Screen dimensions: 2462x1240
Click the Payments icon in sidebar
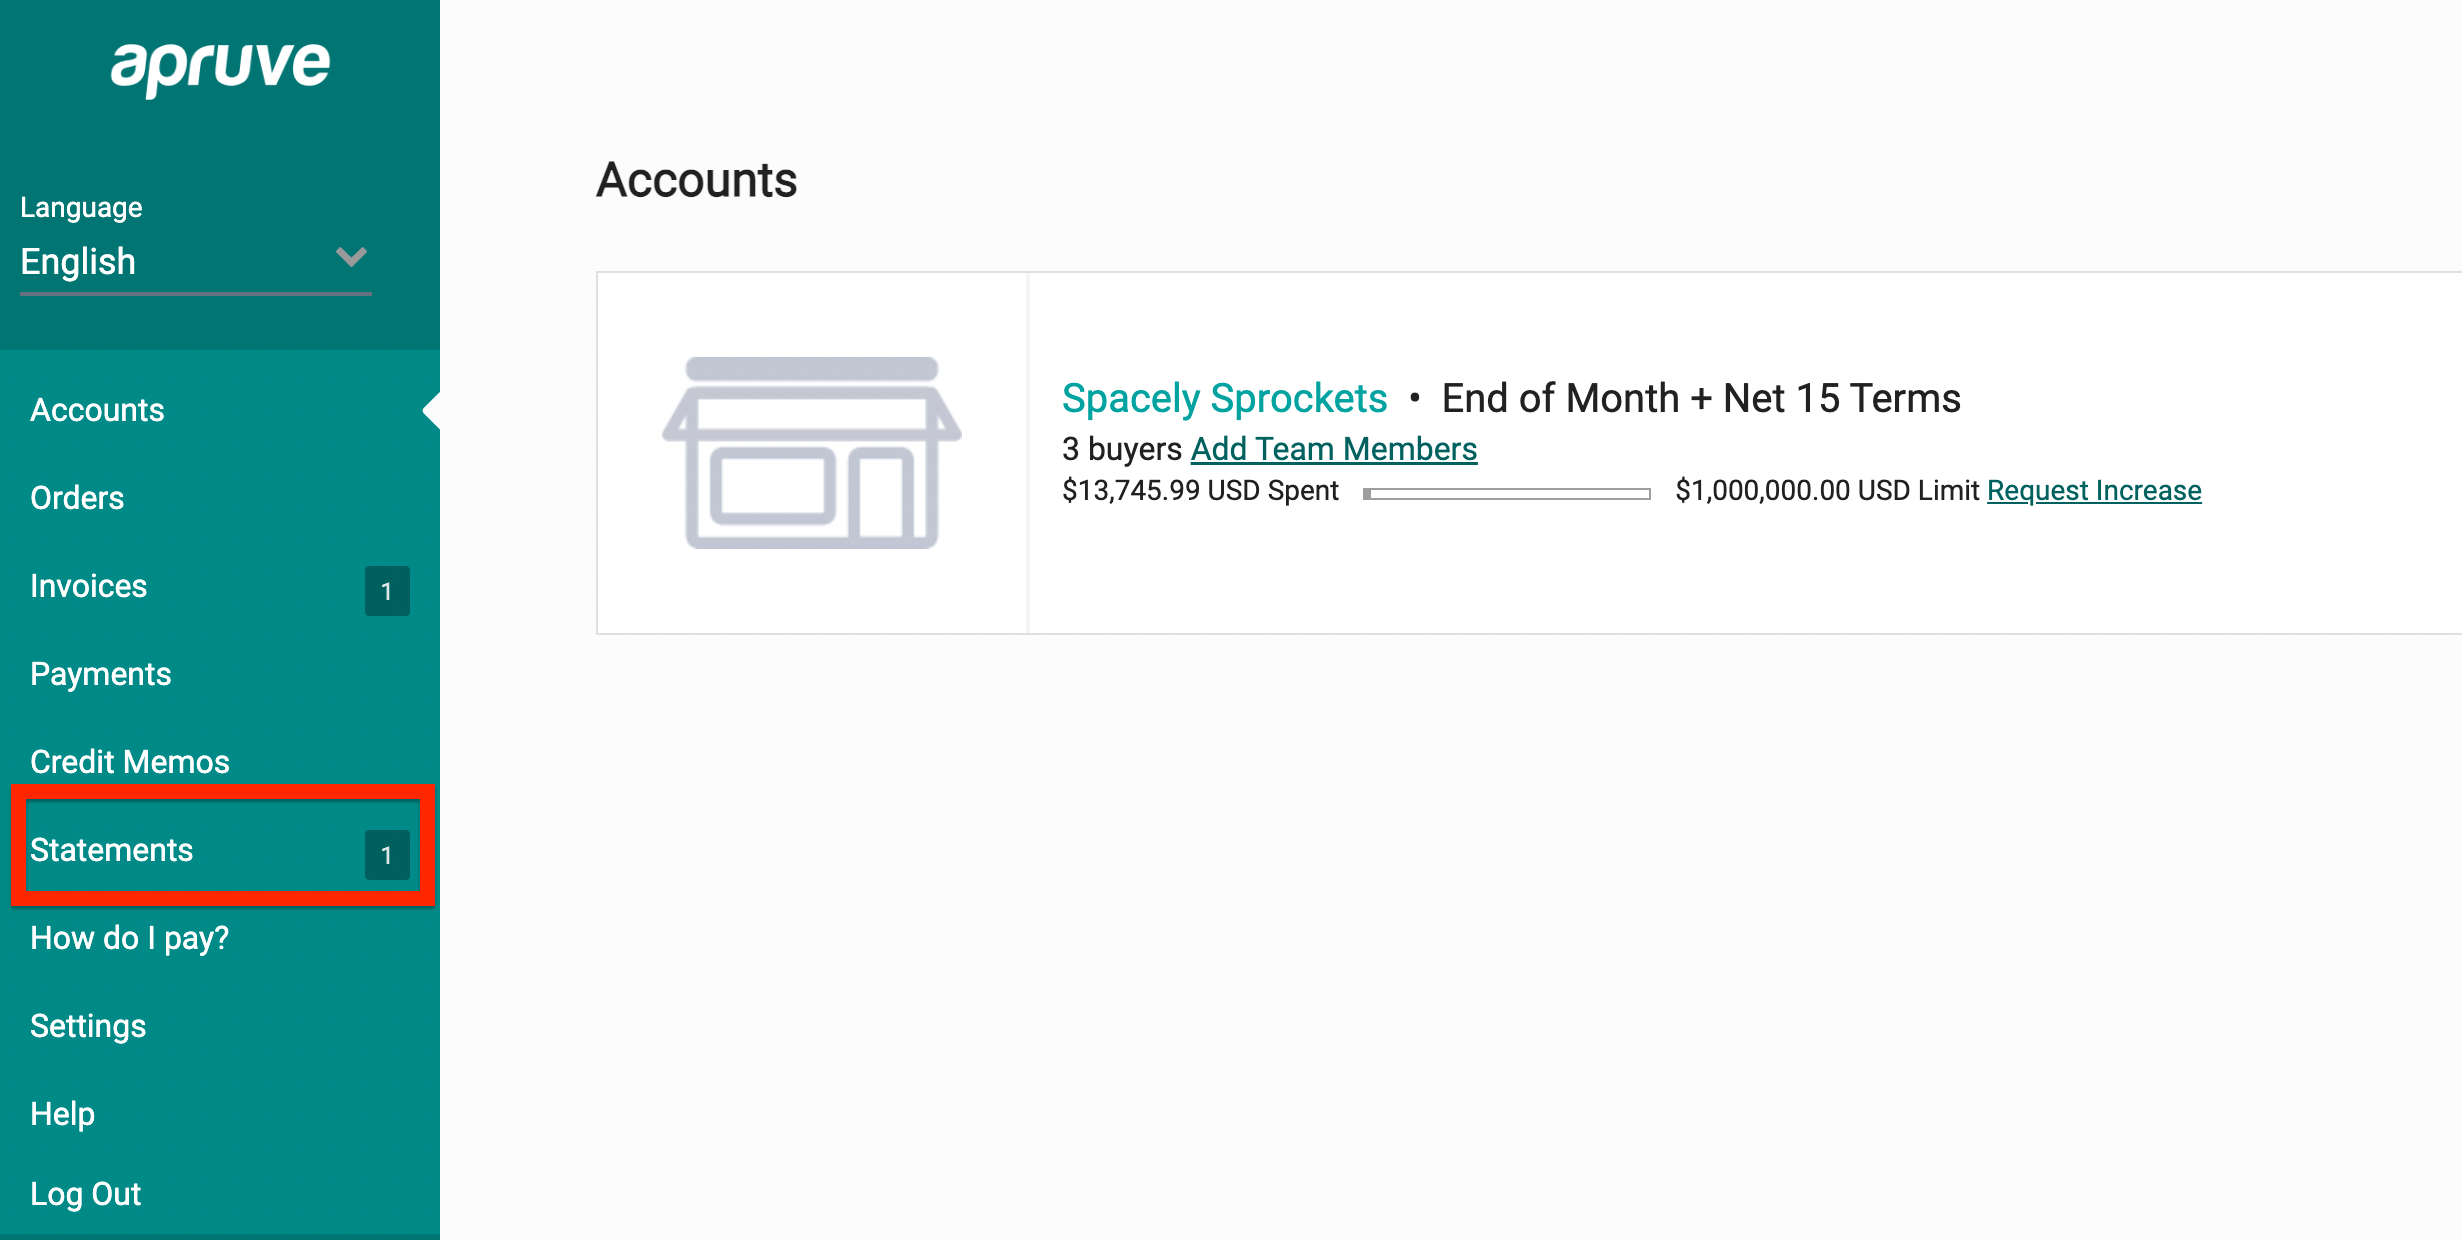click(100, 674)
